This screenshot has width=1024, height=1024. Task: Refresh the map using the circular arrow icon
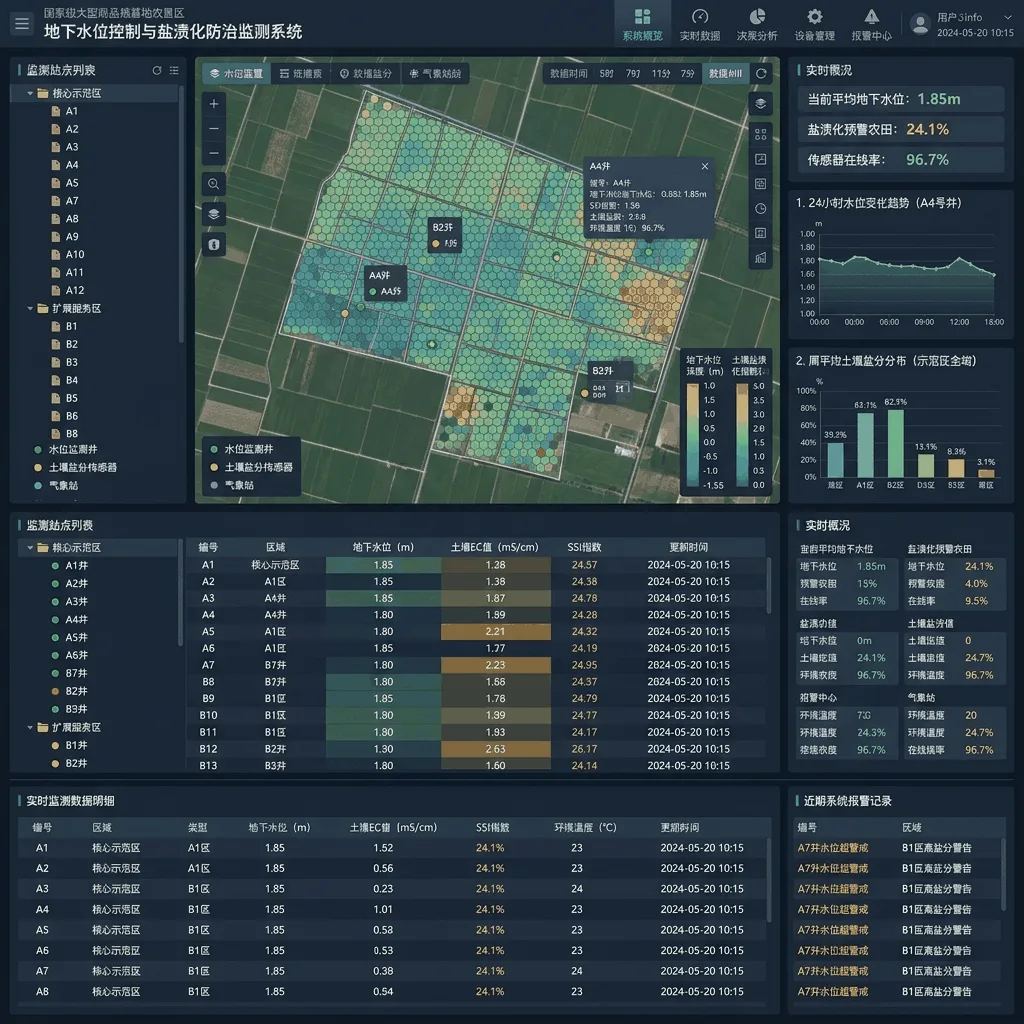761,73
